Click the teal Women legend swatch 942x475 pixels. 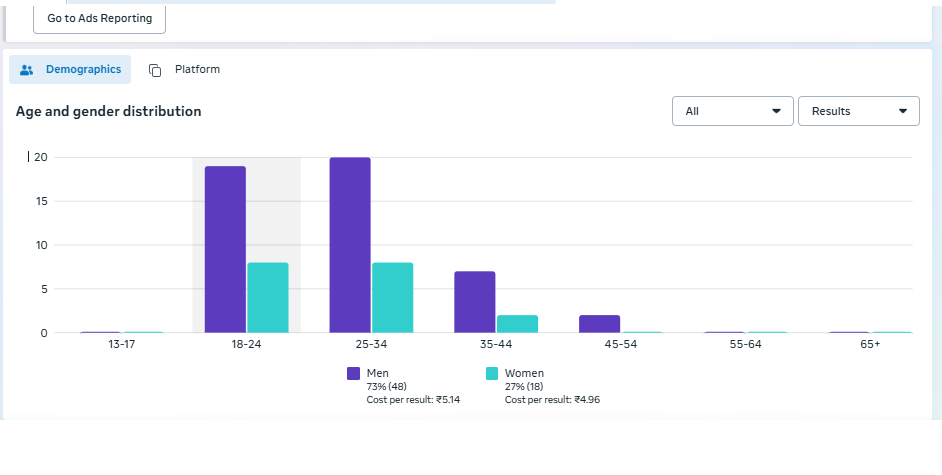(x=491, y=373)
